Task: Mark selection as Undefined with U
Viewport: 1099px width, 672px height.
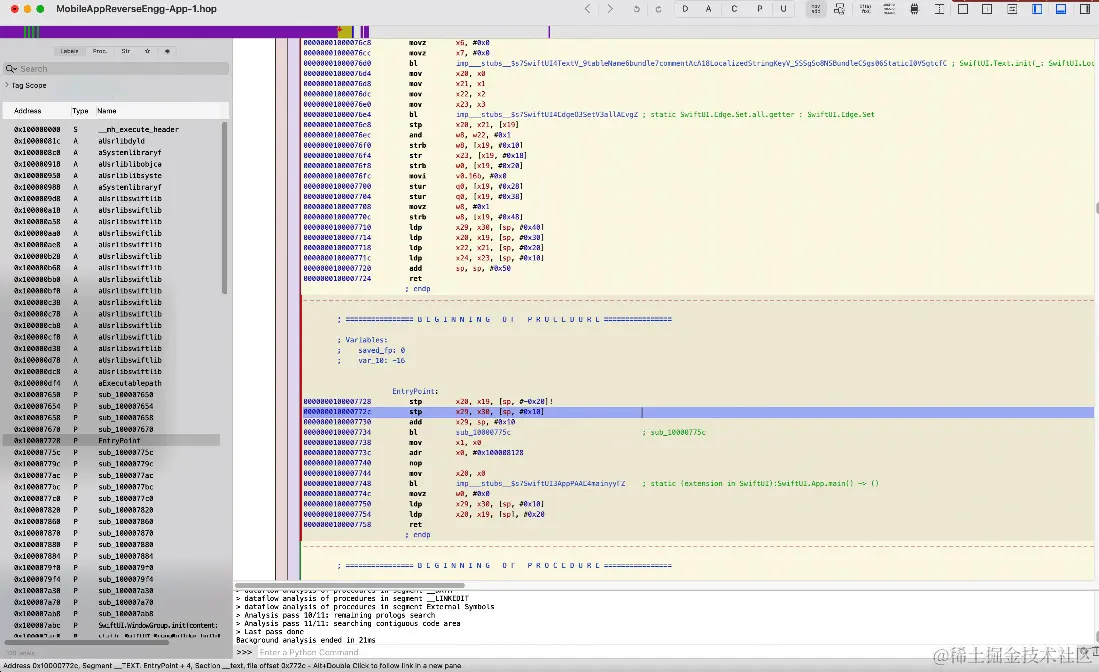Action: pos(783,9)
